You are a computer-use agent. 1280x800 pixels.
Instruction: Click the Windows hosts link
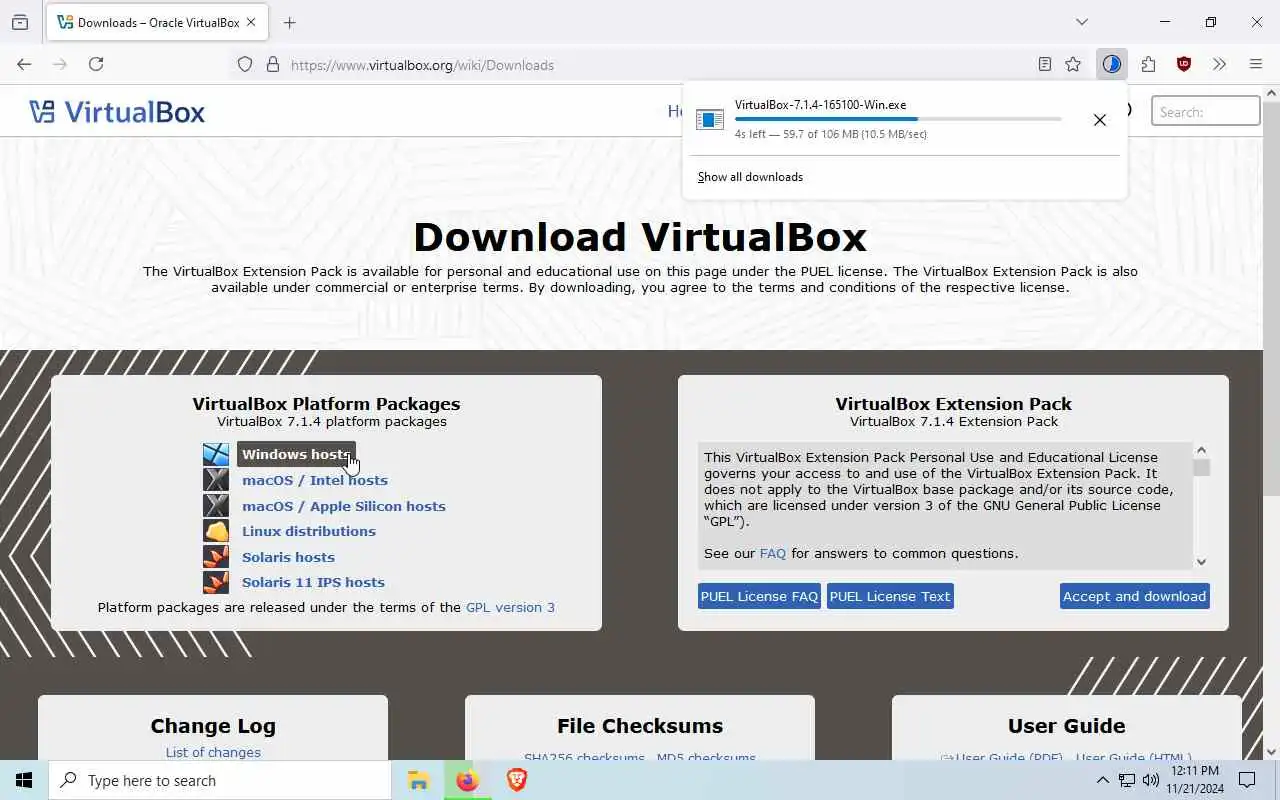tap(296, 454)
